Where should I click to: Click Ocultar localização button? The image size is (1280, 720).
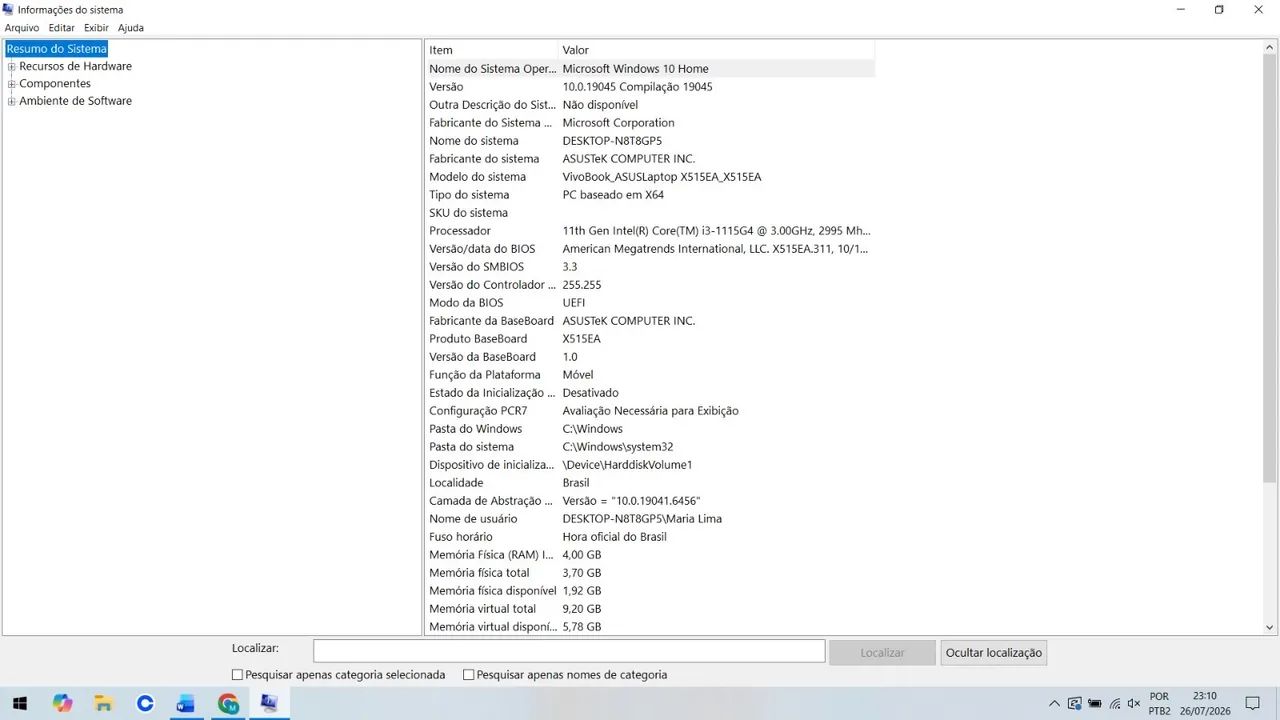[994, 652]
